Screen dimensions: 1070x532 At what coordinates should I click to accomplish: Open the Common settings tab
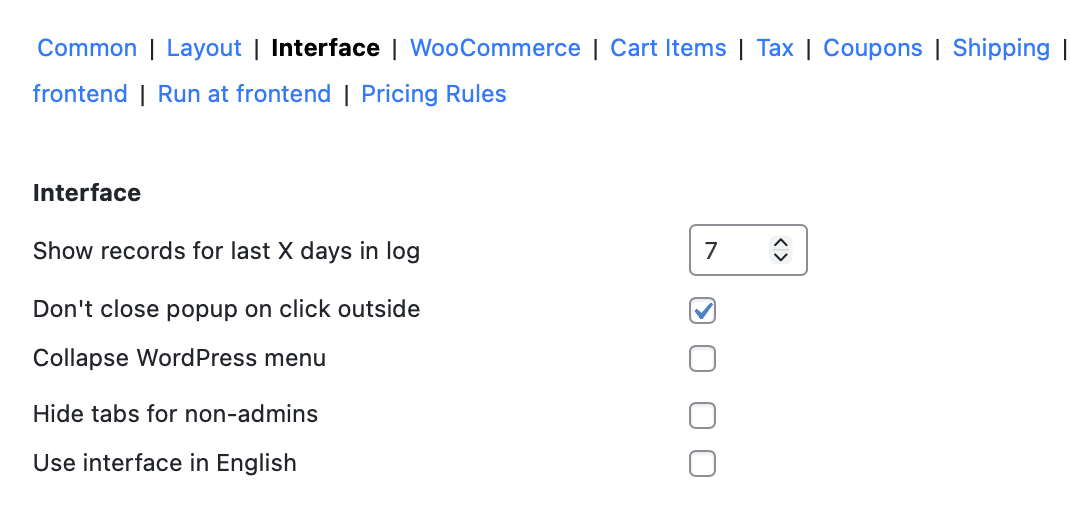pos(87,48)
